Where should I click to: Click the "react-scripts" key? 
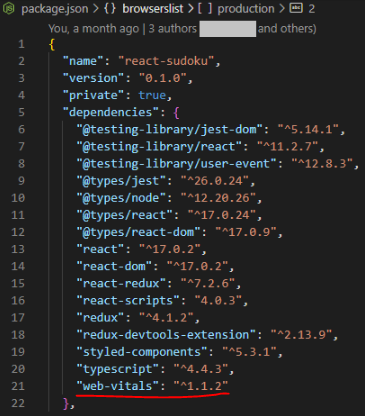click(x=128, y=301)
